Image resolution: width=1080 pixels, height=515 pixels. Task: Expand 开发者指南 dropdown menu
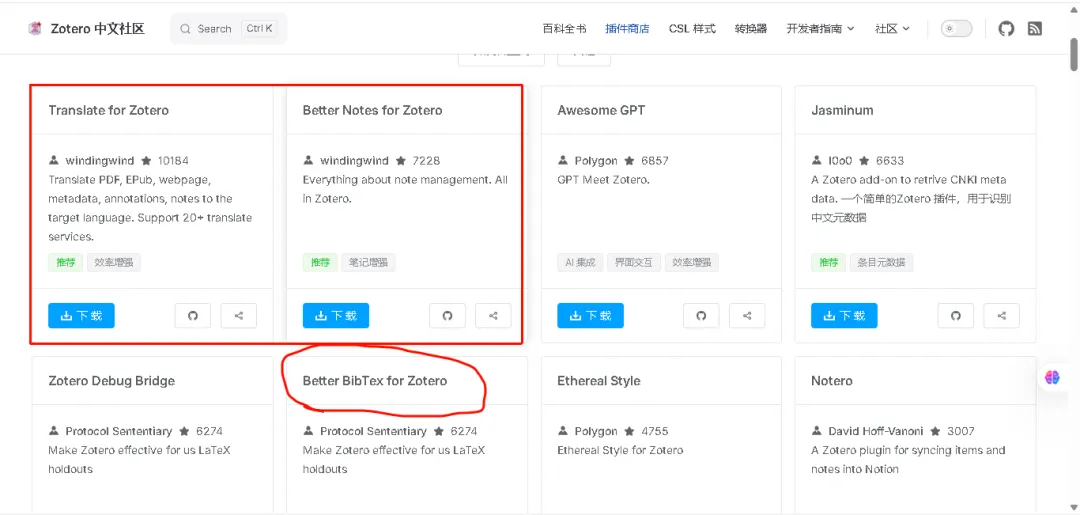click(x=820, y=29)
